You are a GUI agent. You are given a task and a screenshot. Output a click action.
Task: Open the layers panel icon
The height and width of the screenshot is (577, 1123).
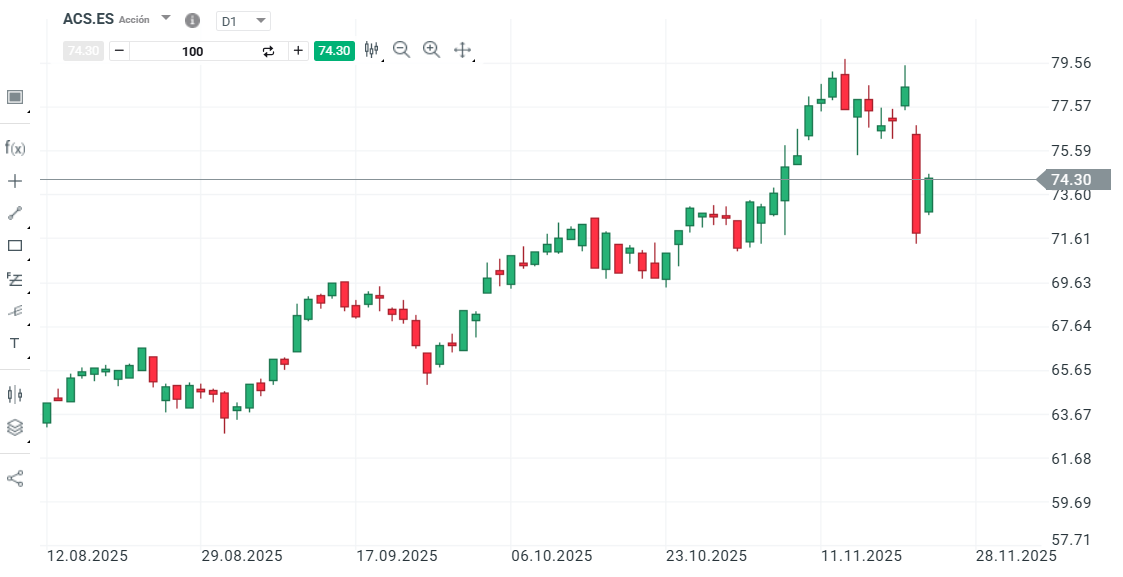[x=15, y=427]
